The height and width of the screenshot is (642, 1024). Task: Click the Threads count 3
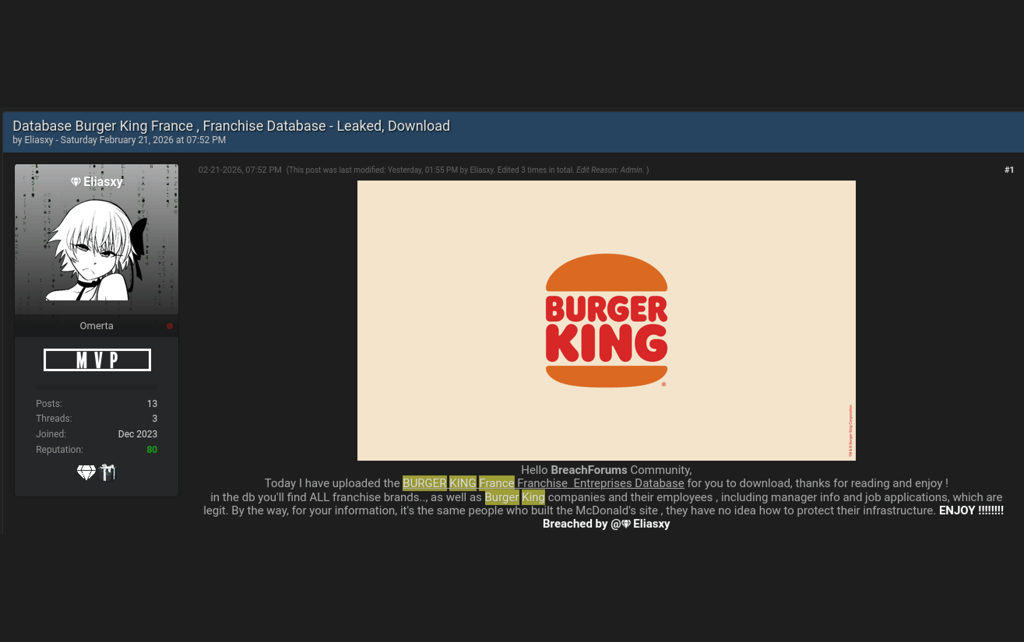(x=155, y=419)
